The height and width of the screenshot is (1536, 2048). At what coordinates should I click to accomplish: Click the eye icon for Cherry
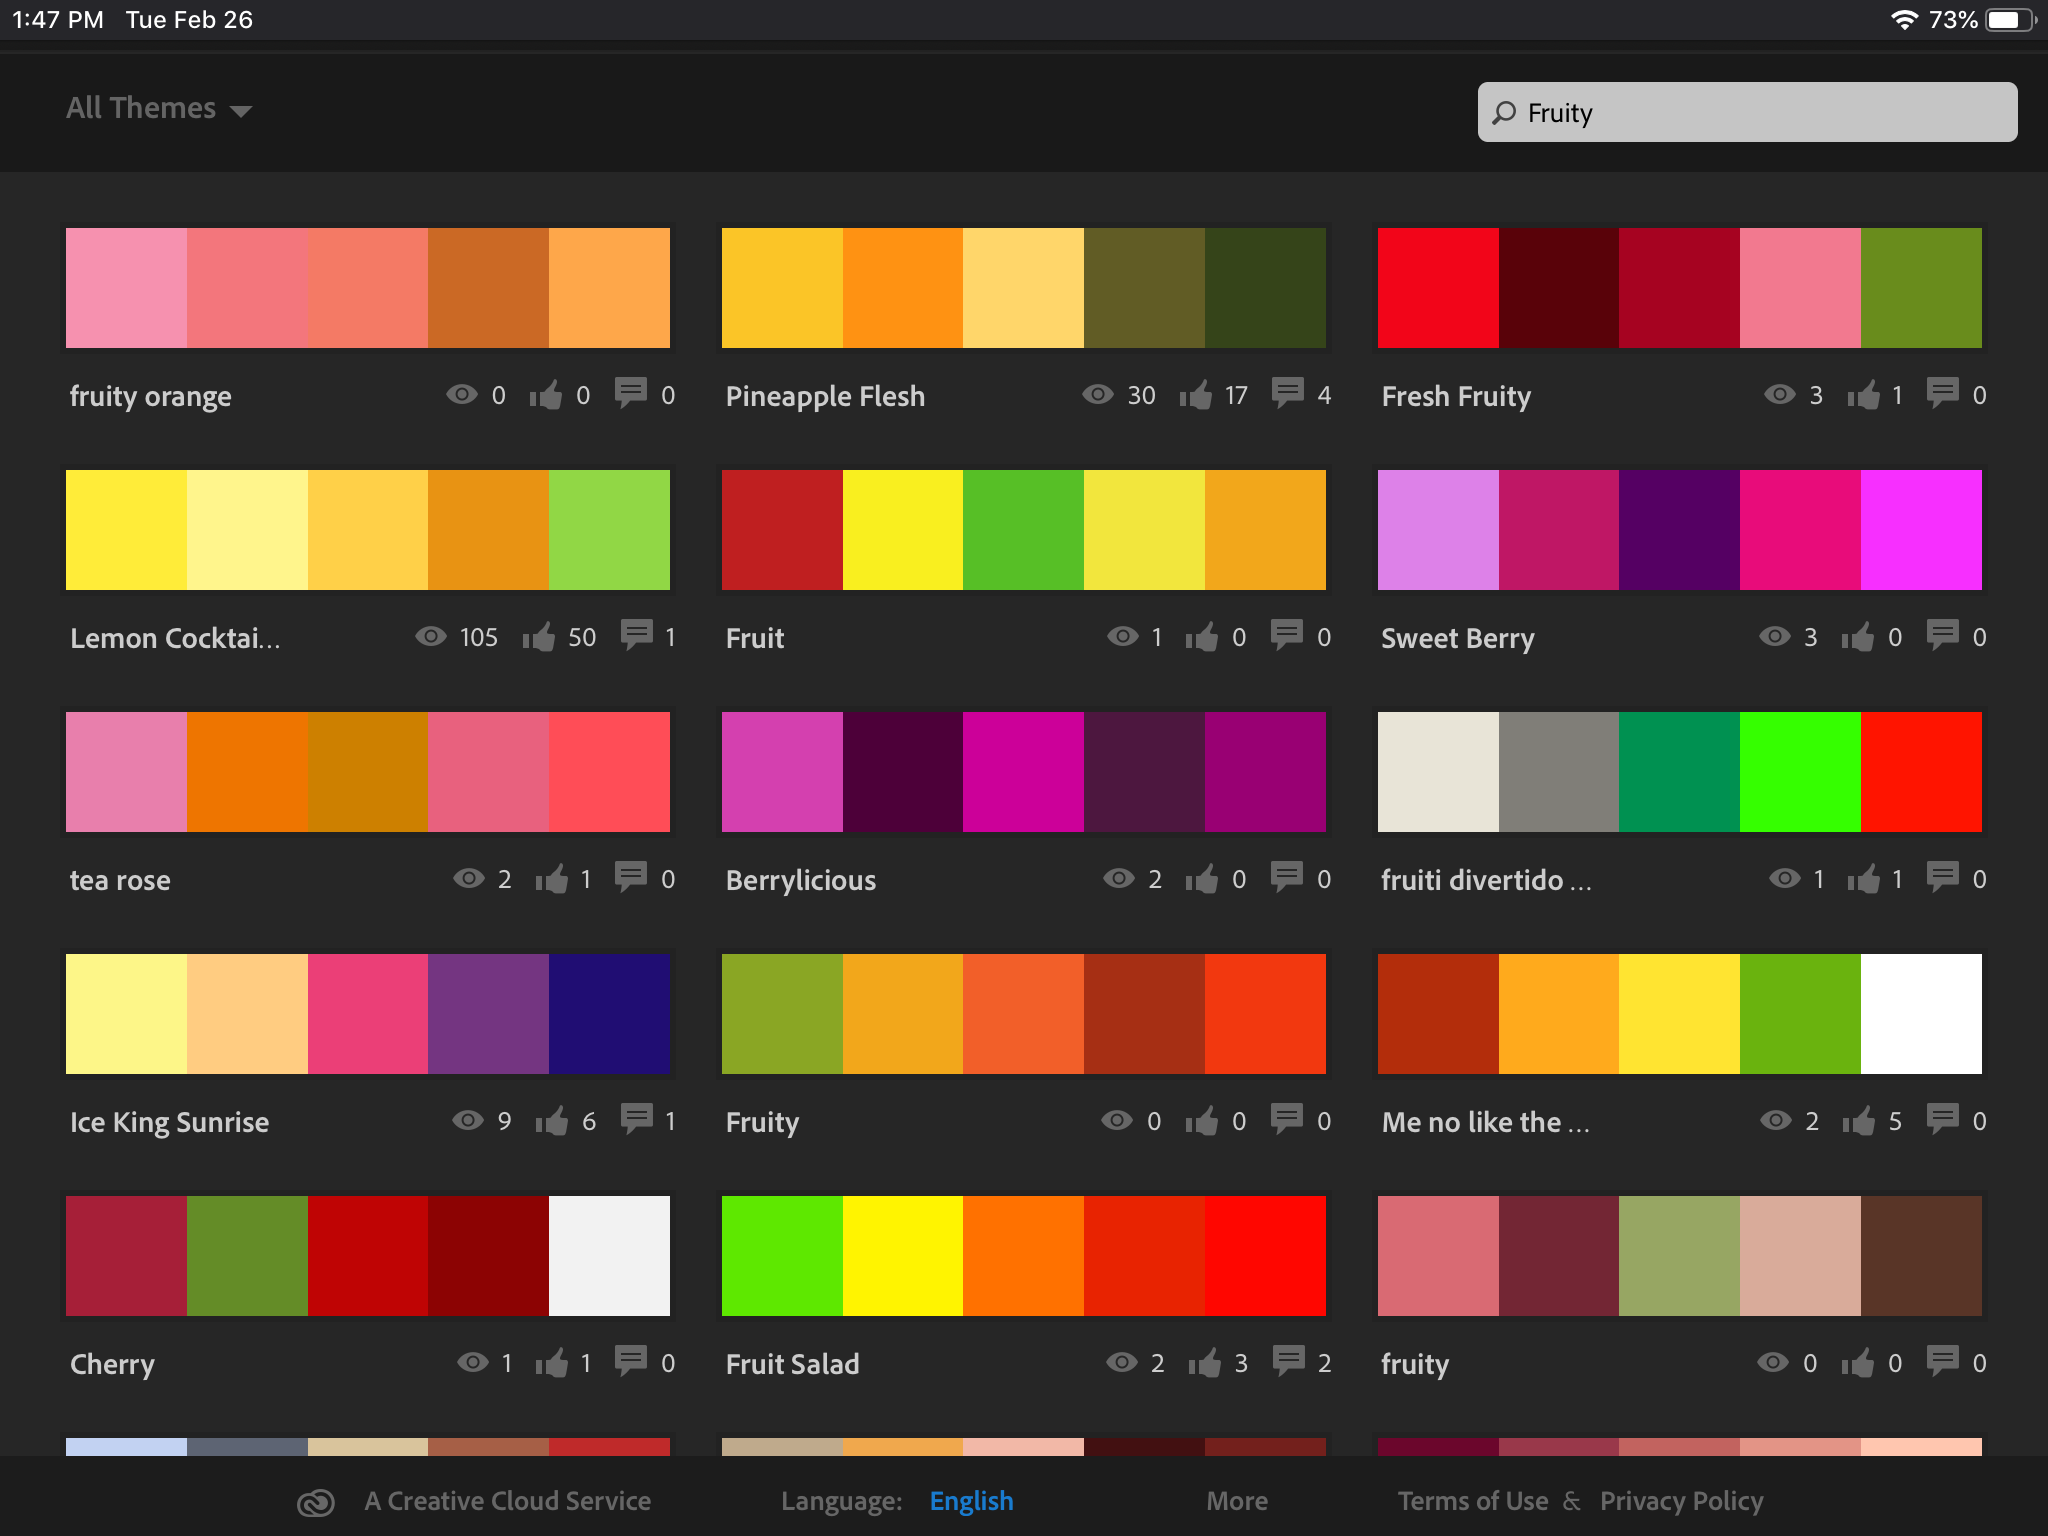473,1362
